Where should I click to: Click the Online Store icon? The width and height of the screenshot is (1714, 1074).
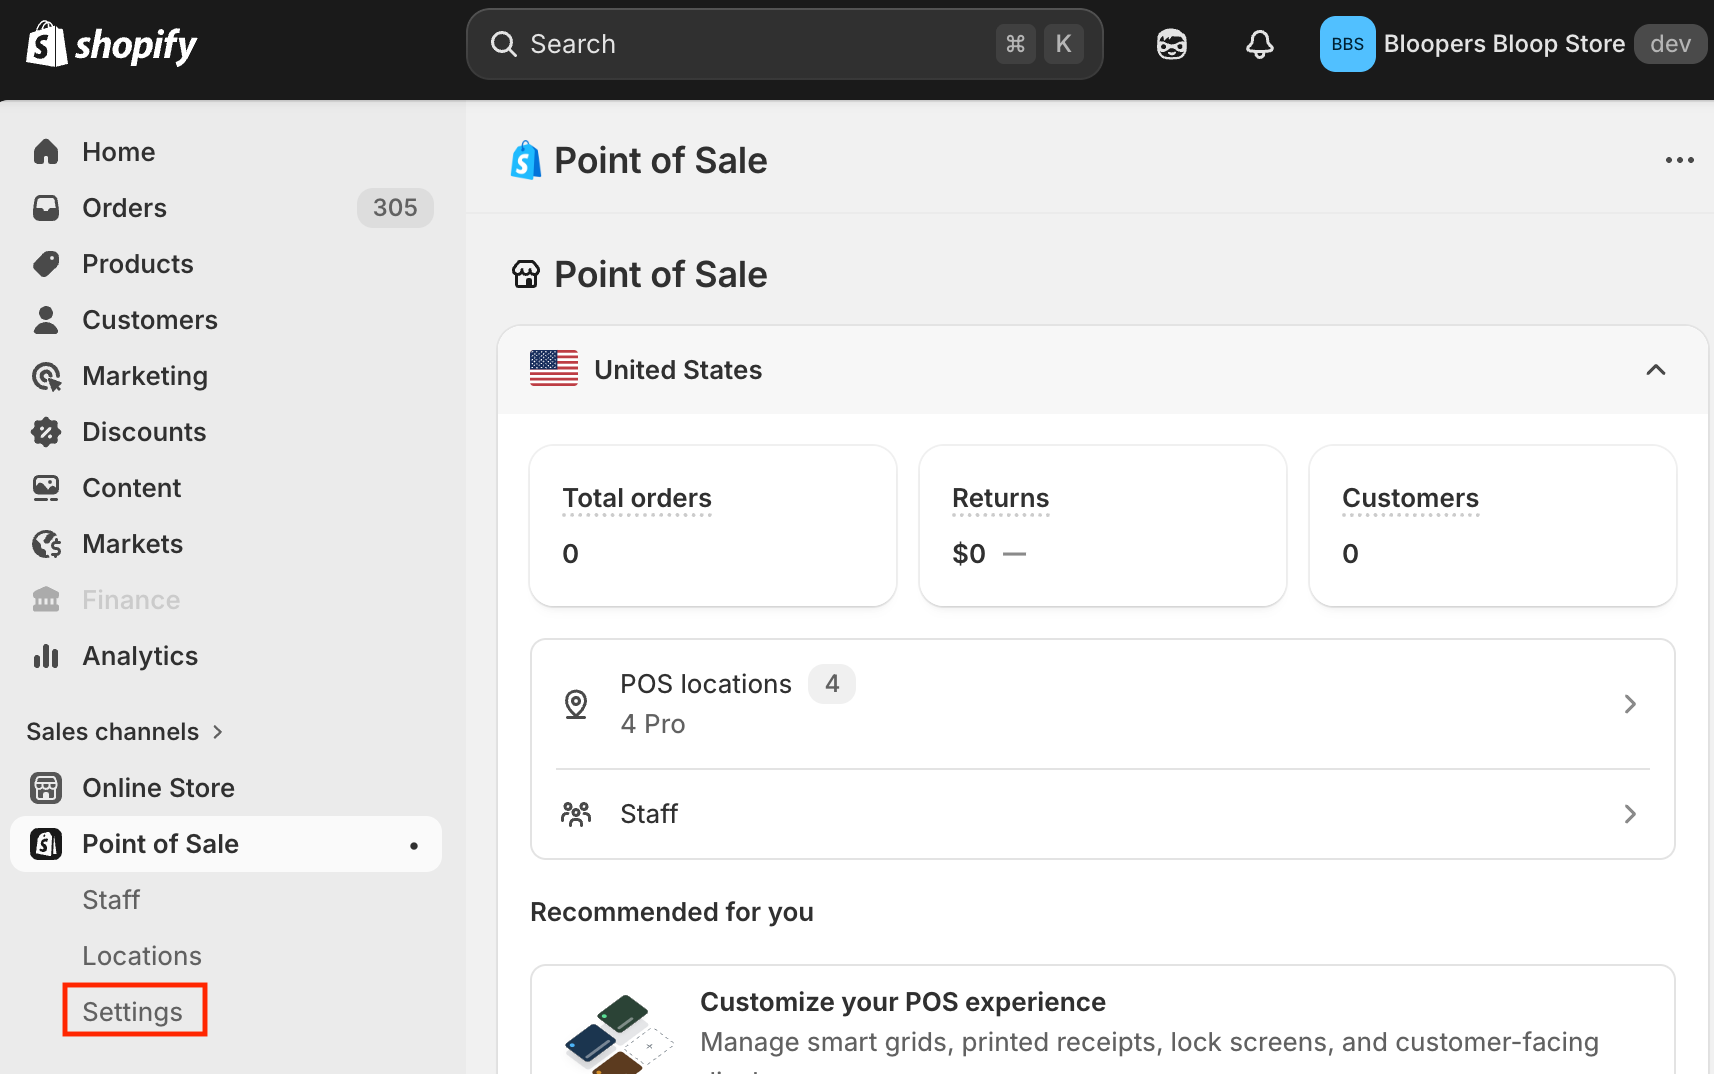pos(46,788)
